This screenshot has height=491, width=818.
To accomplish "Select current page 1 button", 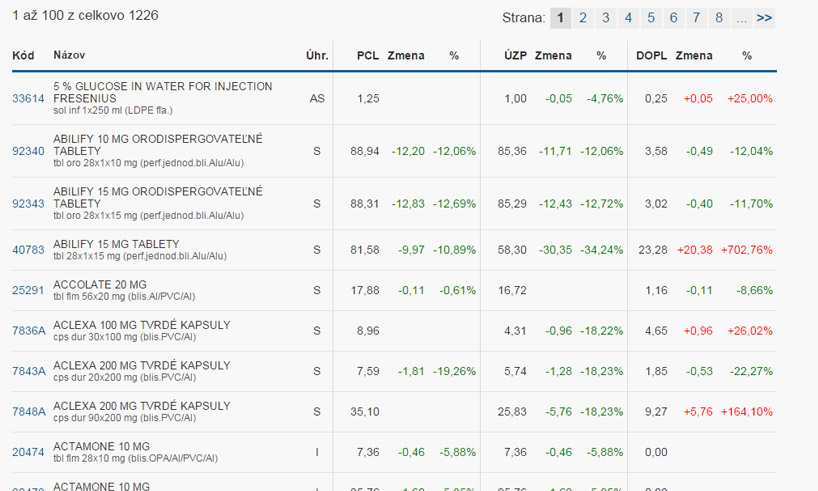I will [x=560, y=18].
